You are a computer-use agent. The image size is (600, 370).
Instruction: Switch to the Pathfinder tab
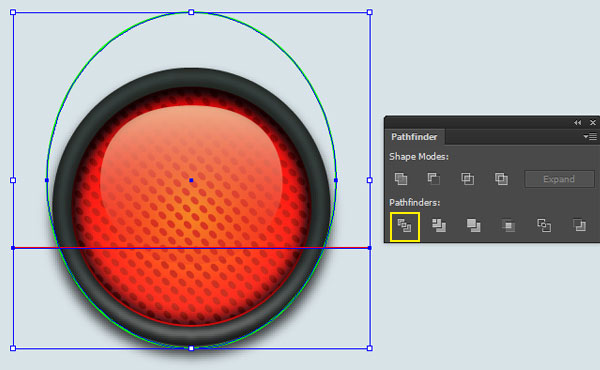(x=414, y=137)
